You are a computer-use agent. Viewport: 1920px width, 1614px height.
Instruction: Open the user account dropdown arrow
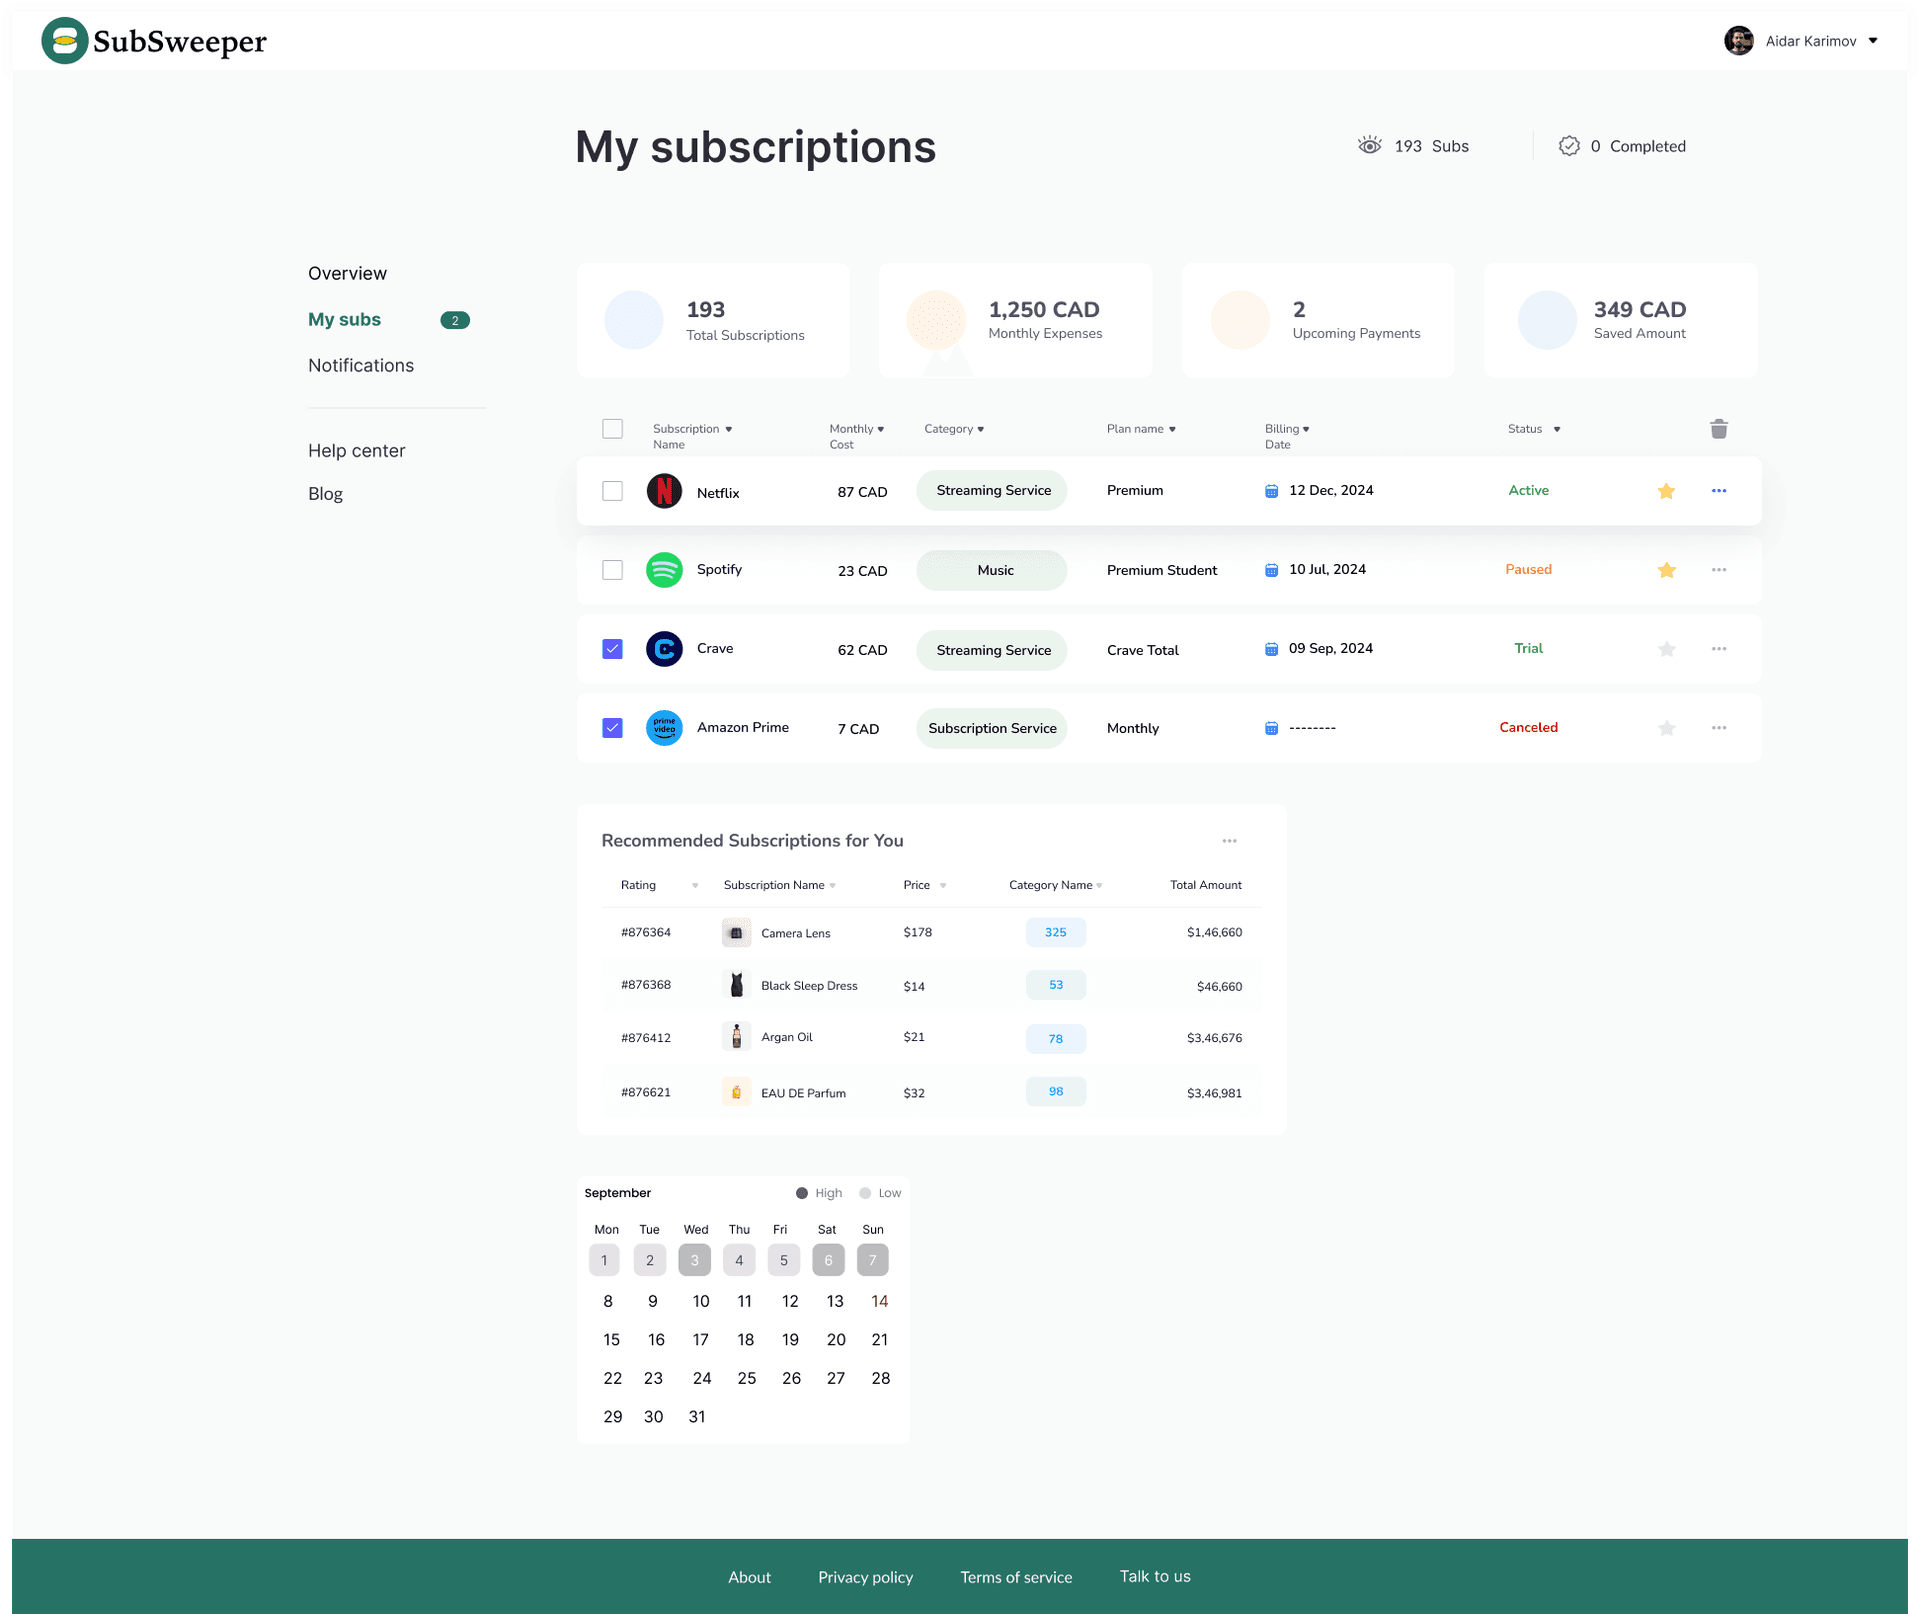(1873, 41)
